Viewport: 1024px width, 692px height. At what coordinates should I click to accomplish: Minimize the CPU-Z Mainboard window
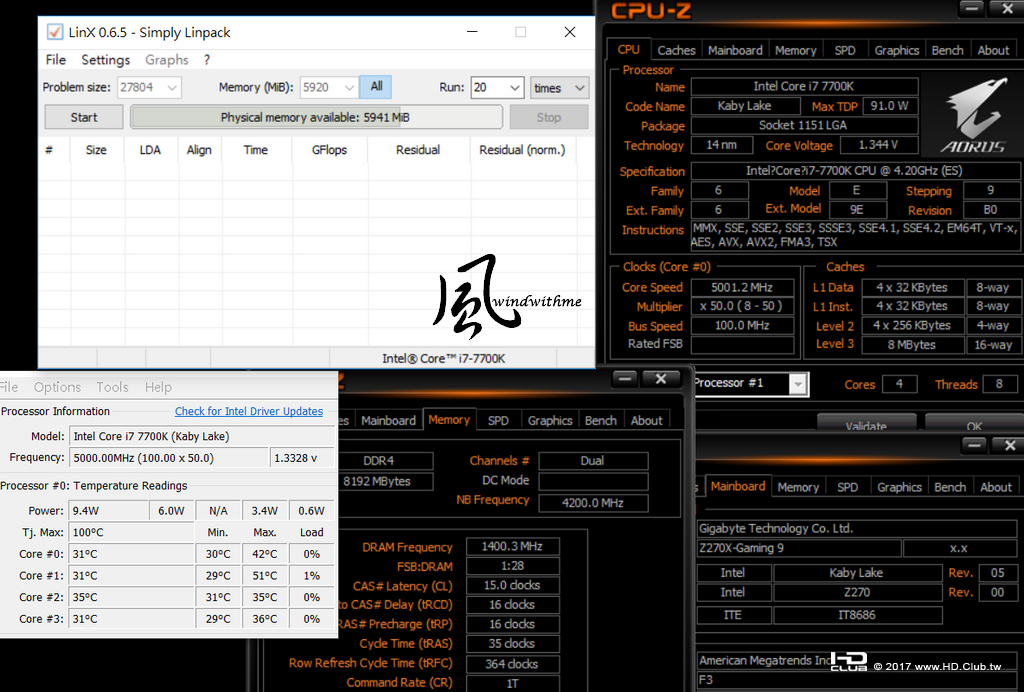(x=974, y=445)
